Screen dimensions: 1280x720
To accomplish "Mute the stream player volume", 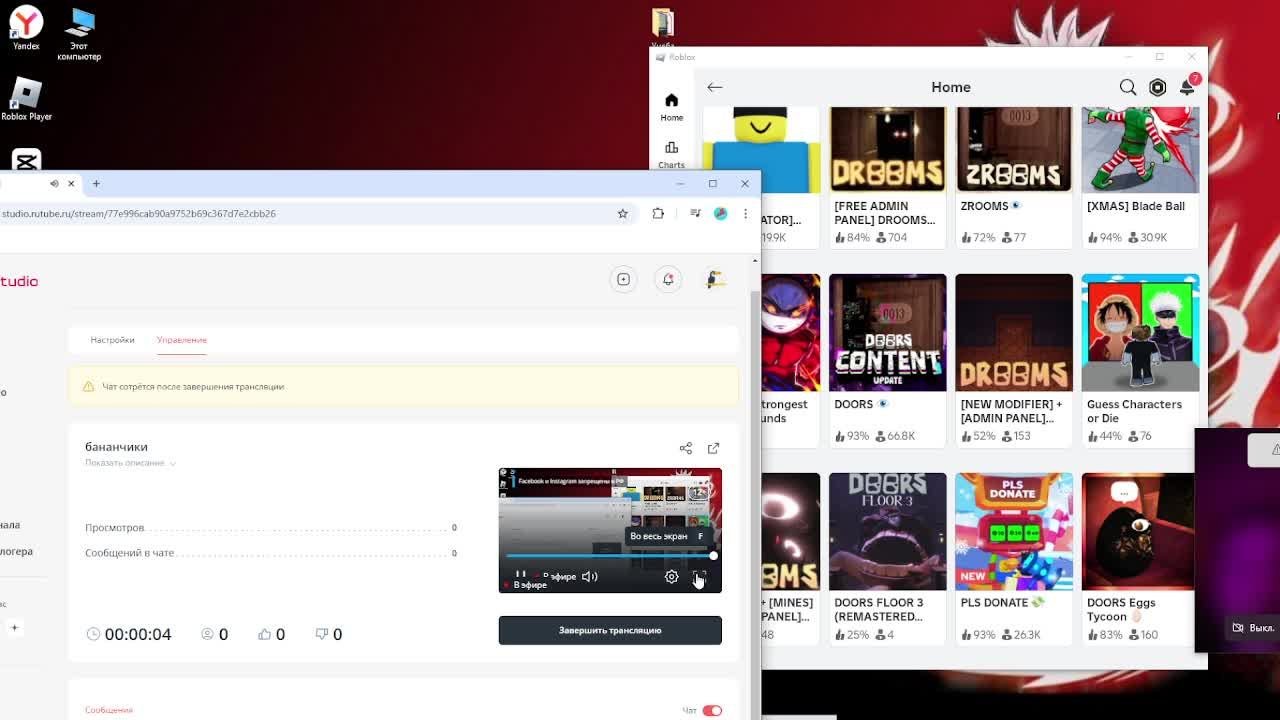I will (590, 577).
